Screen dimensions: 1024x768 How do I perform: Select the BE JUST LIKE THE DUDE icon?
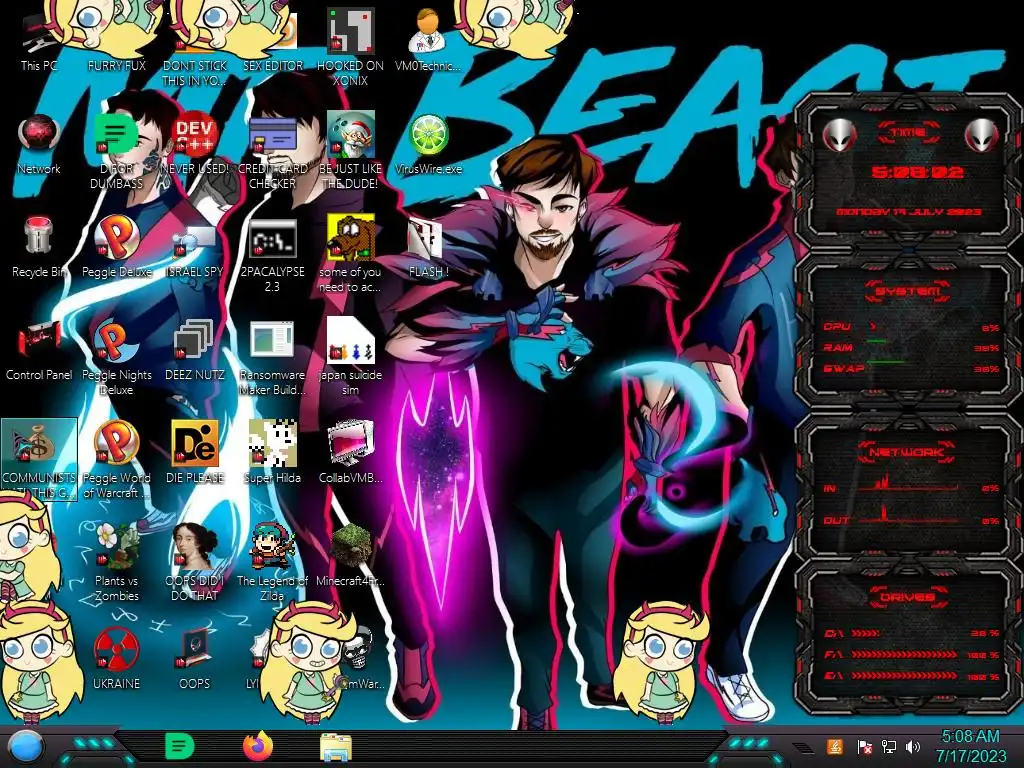tap(351, 150)
